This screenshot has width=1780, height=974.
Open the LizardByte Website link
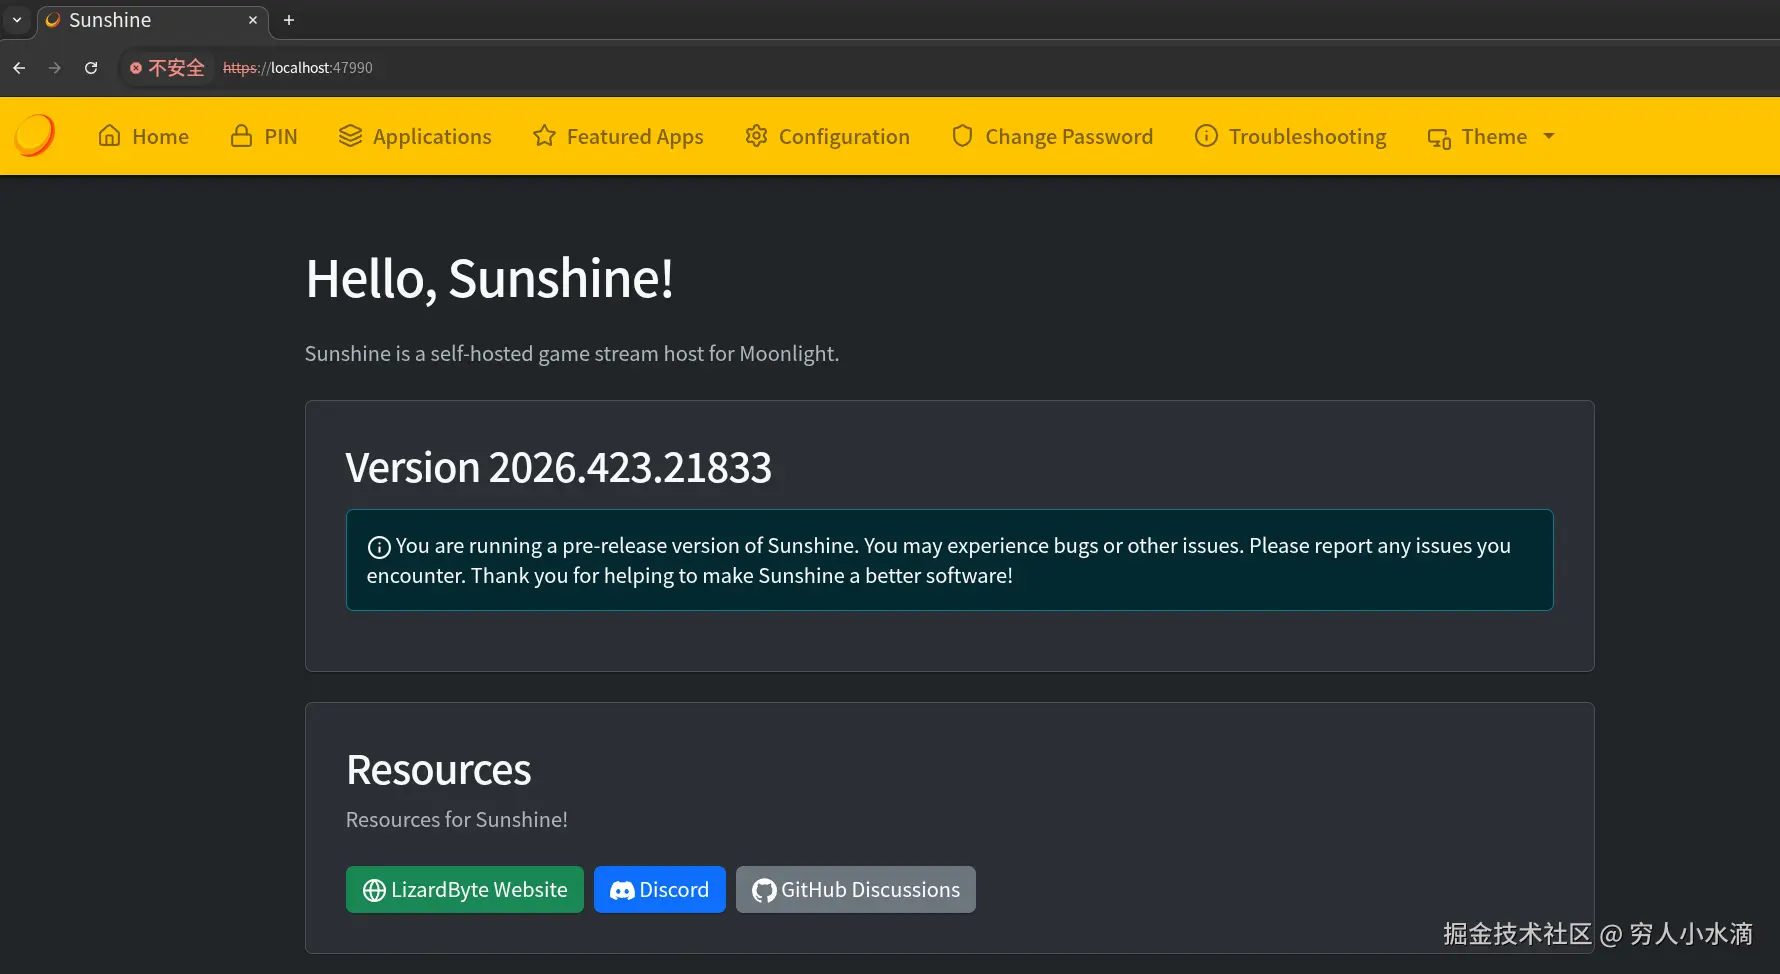[465, 889]
